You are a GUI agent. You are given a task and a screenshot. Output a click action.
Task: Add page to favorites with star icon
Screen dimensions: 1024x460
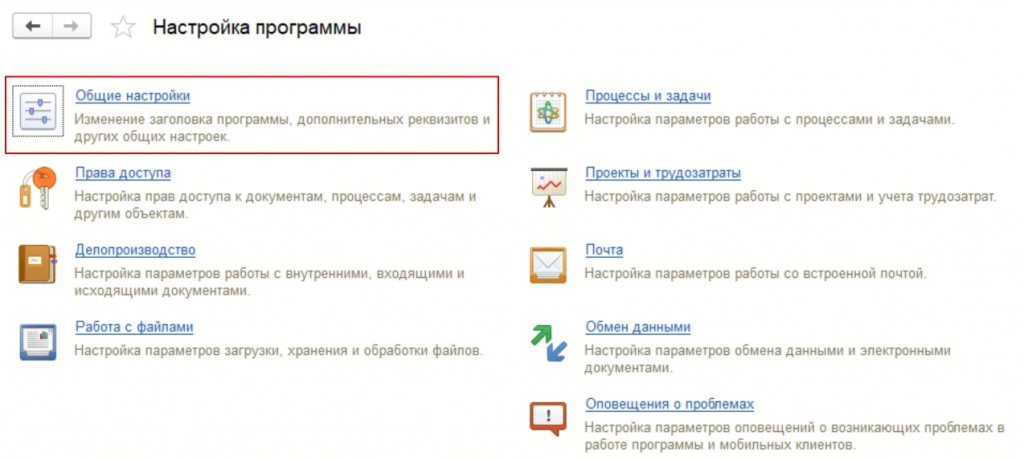[123, 27]
